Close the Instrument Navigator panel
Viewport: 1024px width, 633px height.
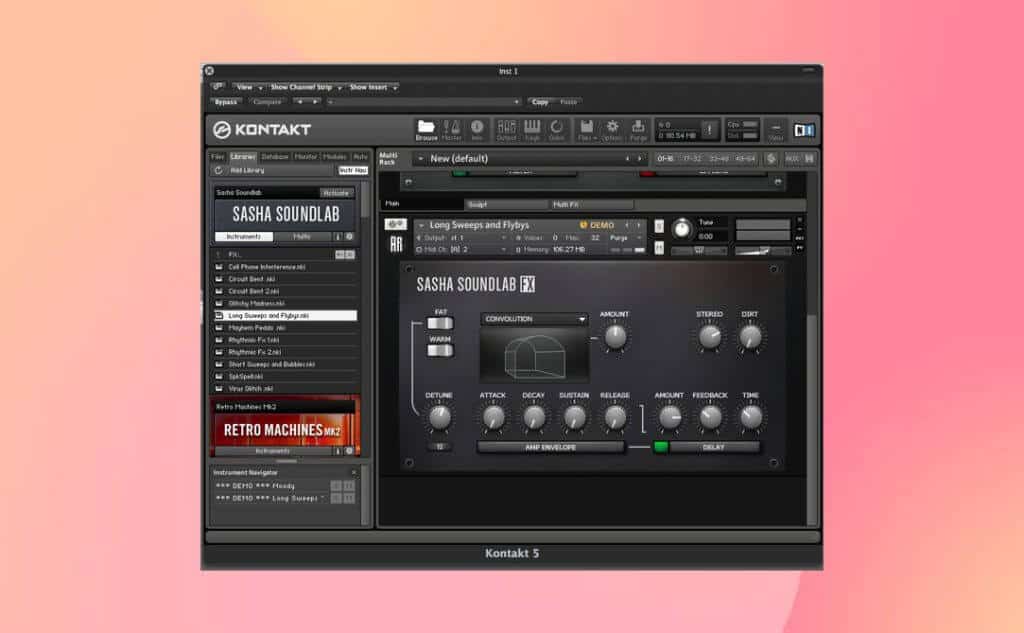coord(354,472)
